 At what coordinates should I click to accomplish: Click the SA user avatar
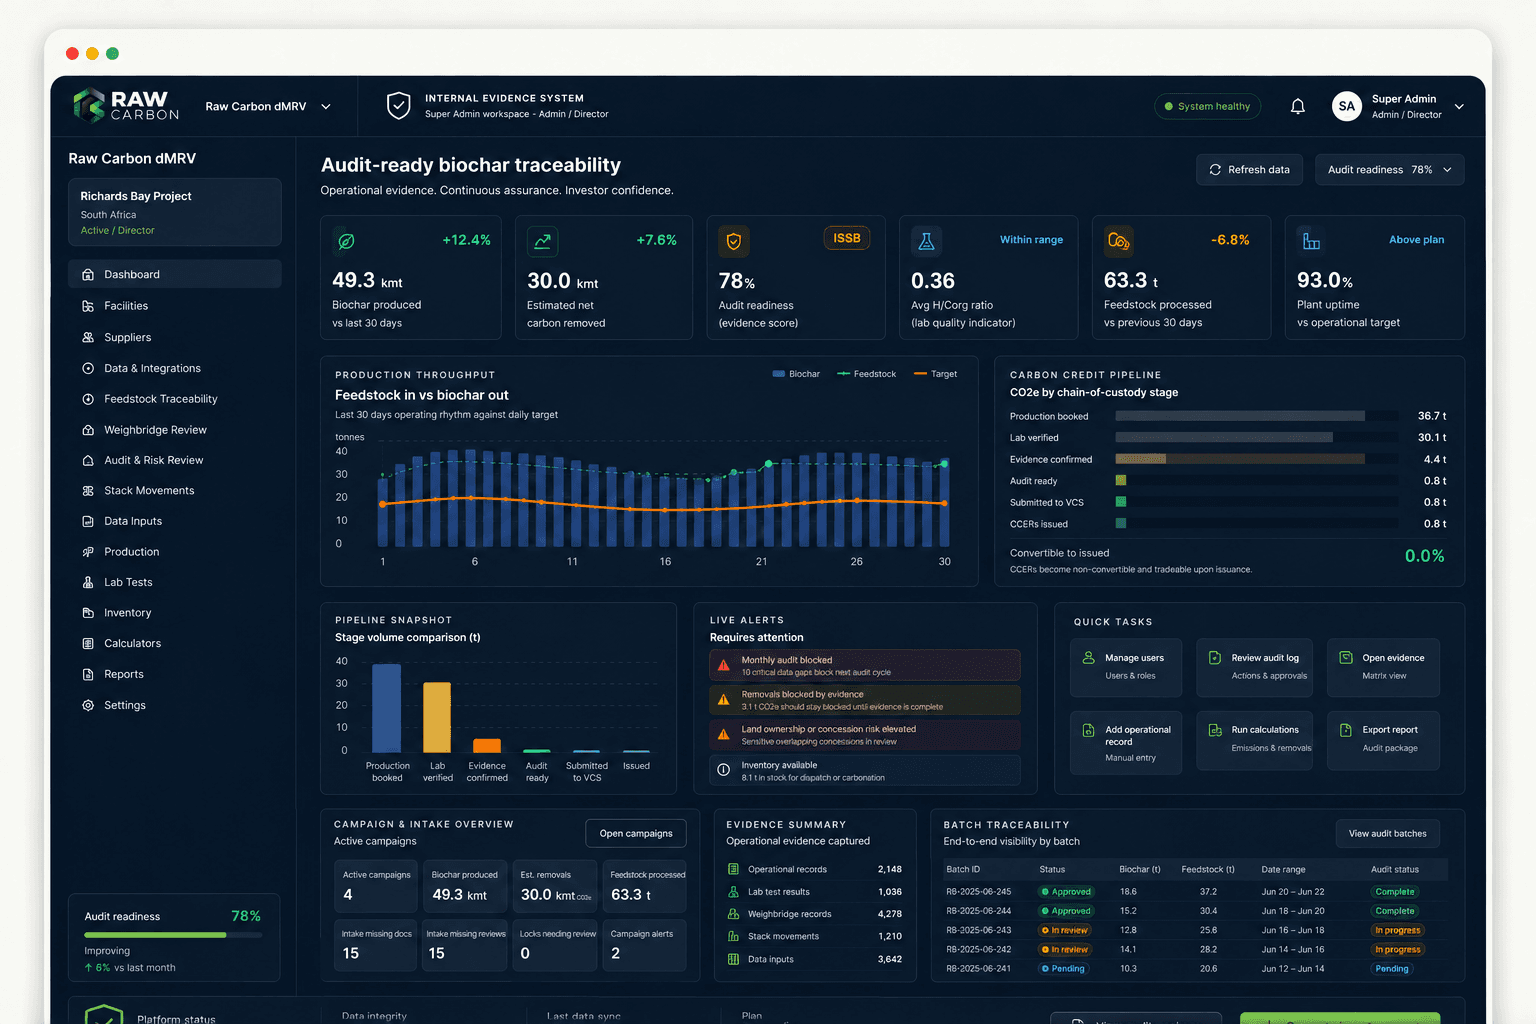click(x=1347, y=106)
